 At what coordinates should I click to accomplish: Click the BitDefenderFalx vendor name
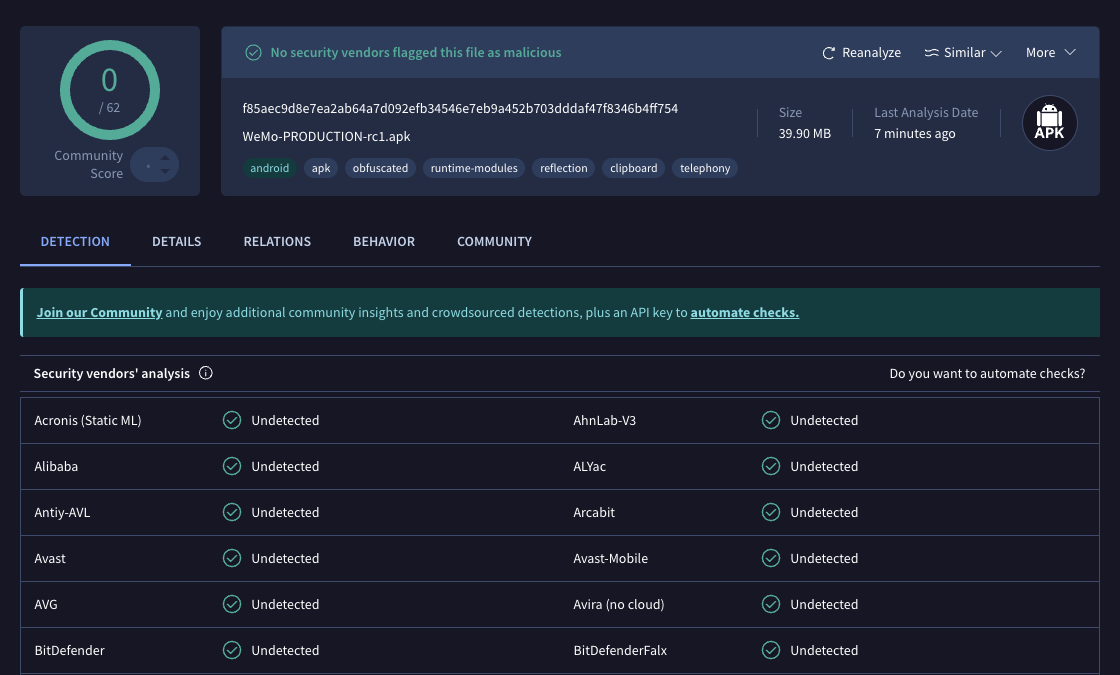[620, 651]
